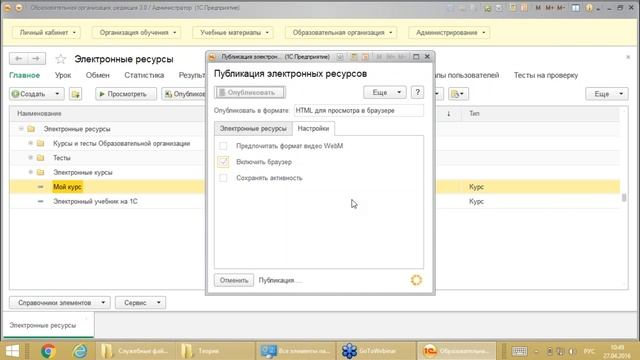The width and height of the screenshot is (640, 360).
Task: Click the M+ button in main title bar
Action: pyautogui.click(x=549, y=8)
